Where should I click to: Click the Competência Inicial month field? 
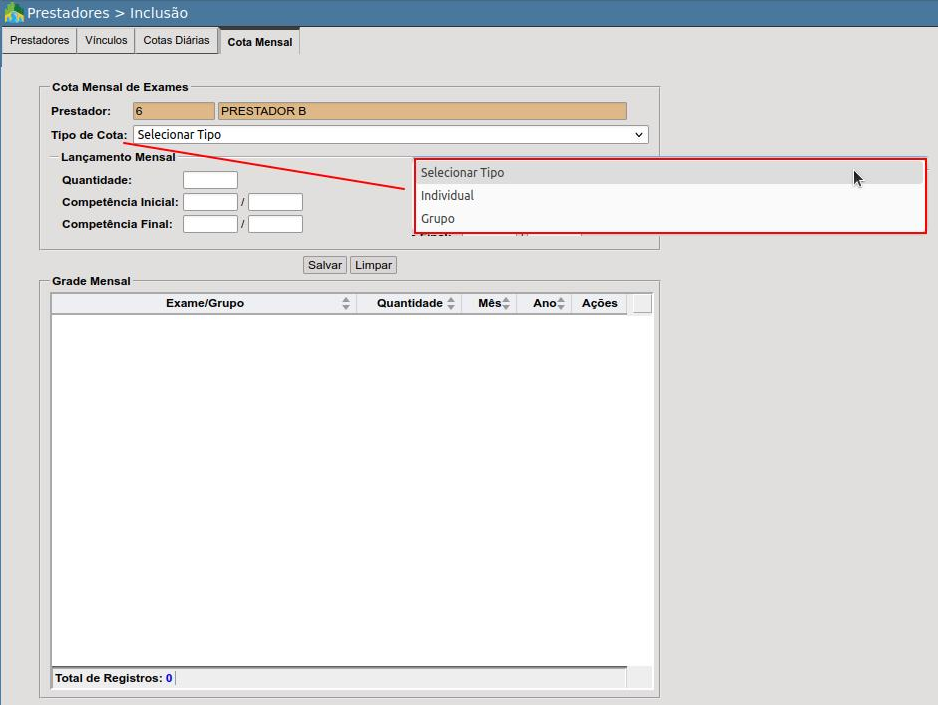210,202
